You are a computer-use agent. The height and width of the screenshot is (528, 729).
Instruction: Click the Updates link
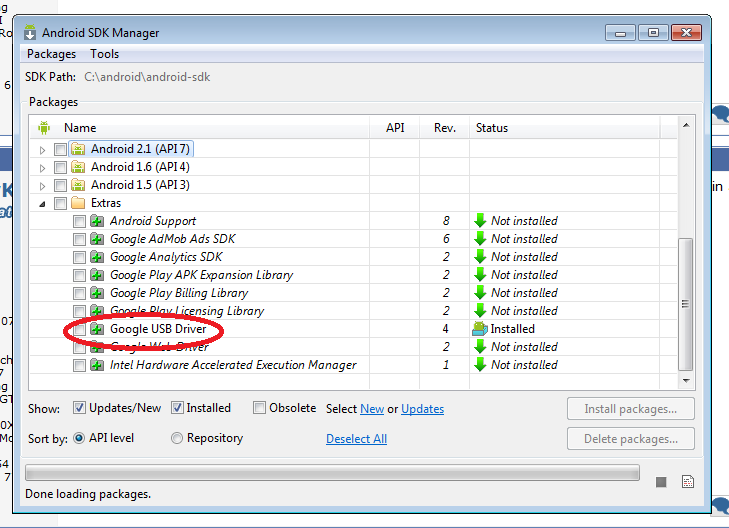coord(423,409)
